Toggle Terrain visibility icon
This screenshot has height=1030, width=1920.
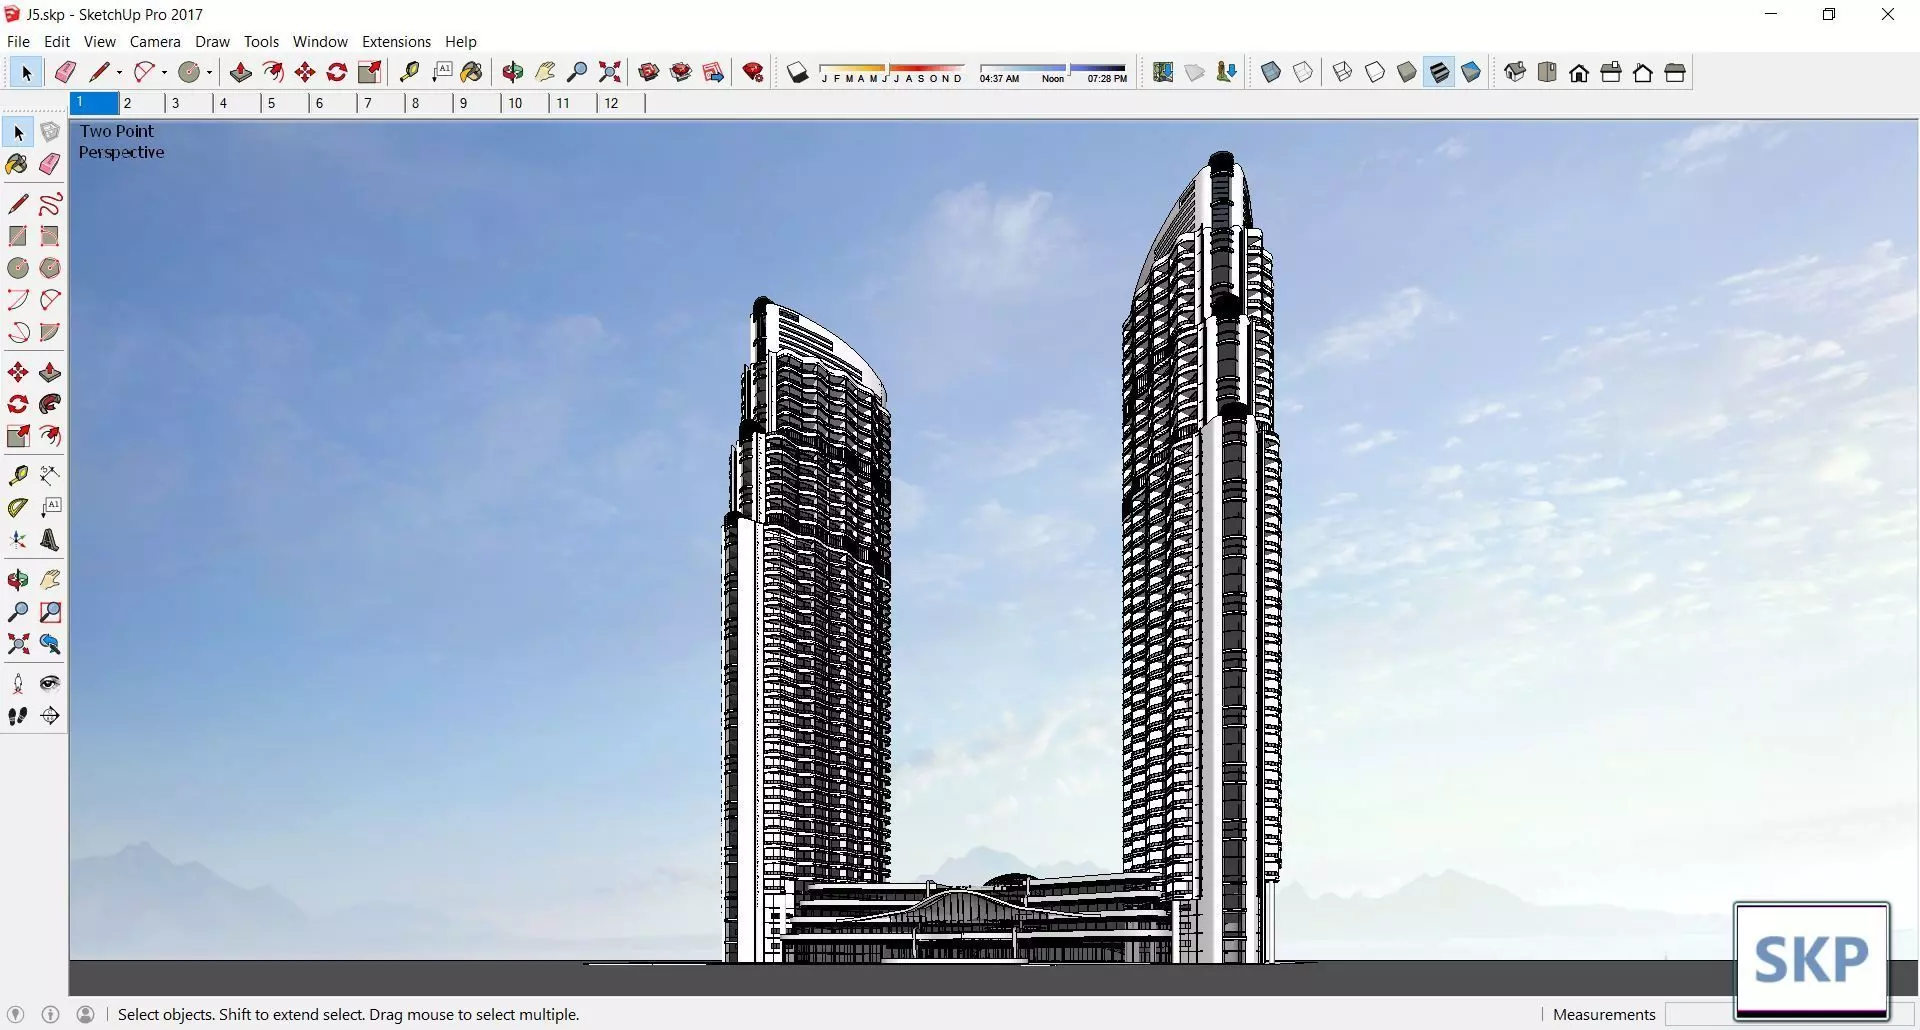(x=1195, y=72)
